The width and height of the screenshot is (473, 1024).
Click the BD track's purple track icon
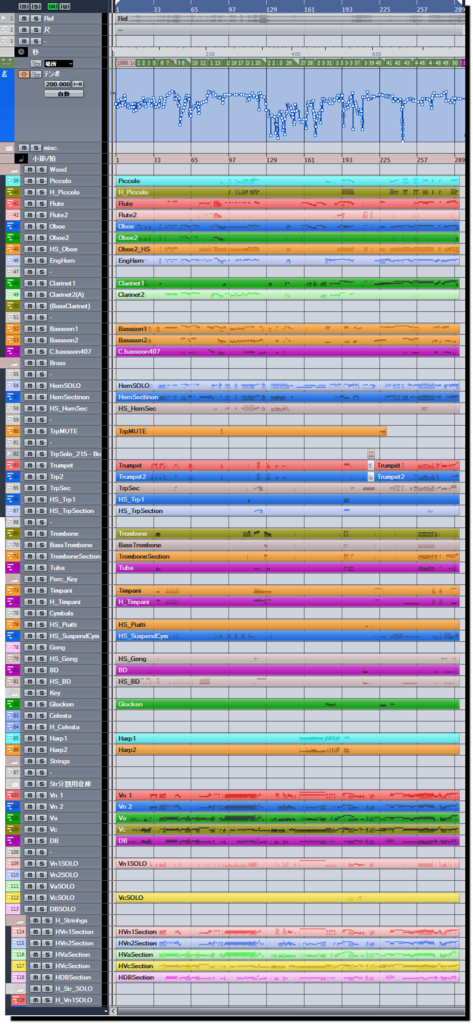pyautogui.click(x=12, y=670)
